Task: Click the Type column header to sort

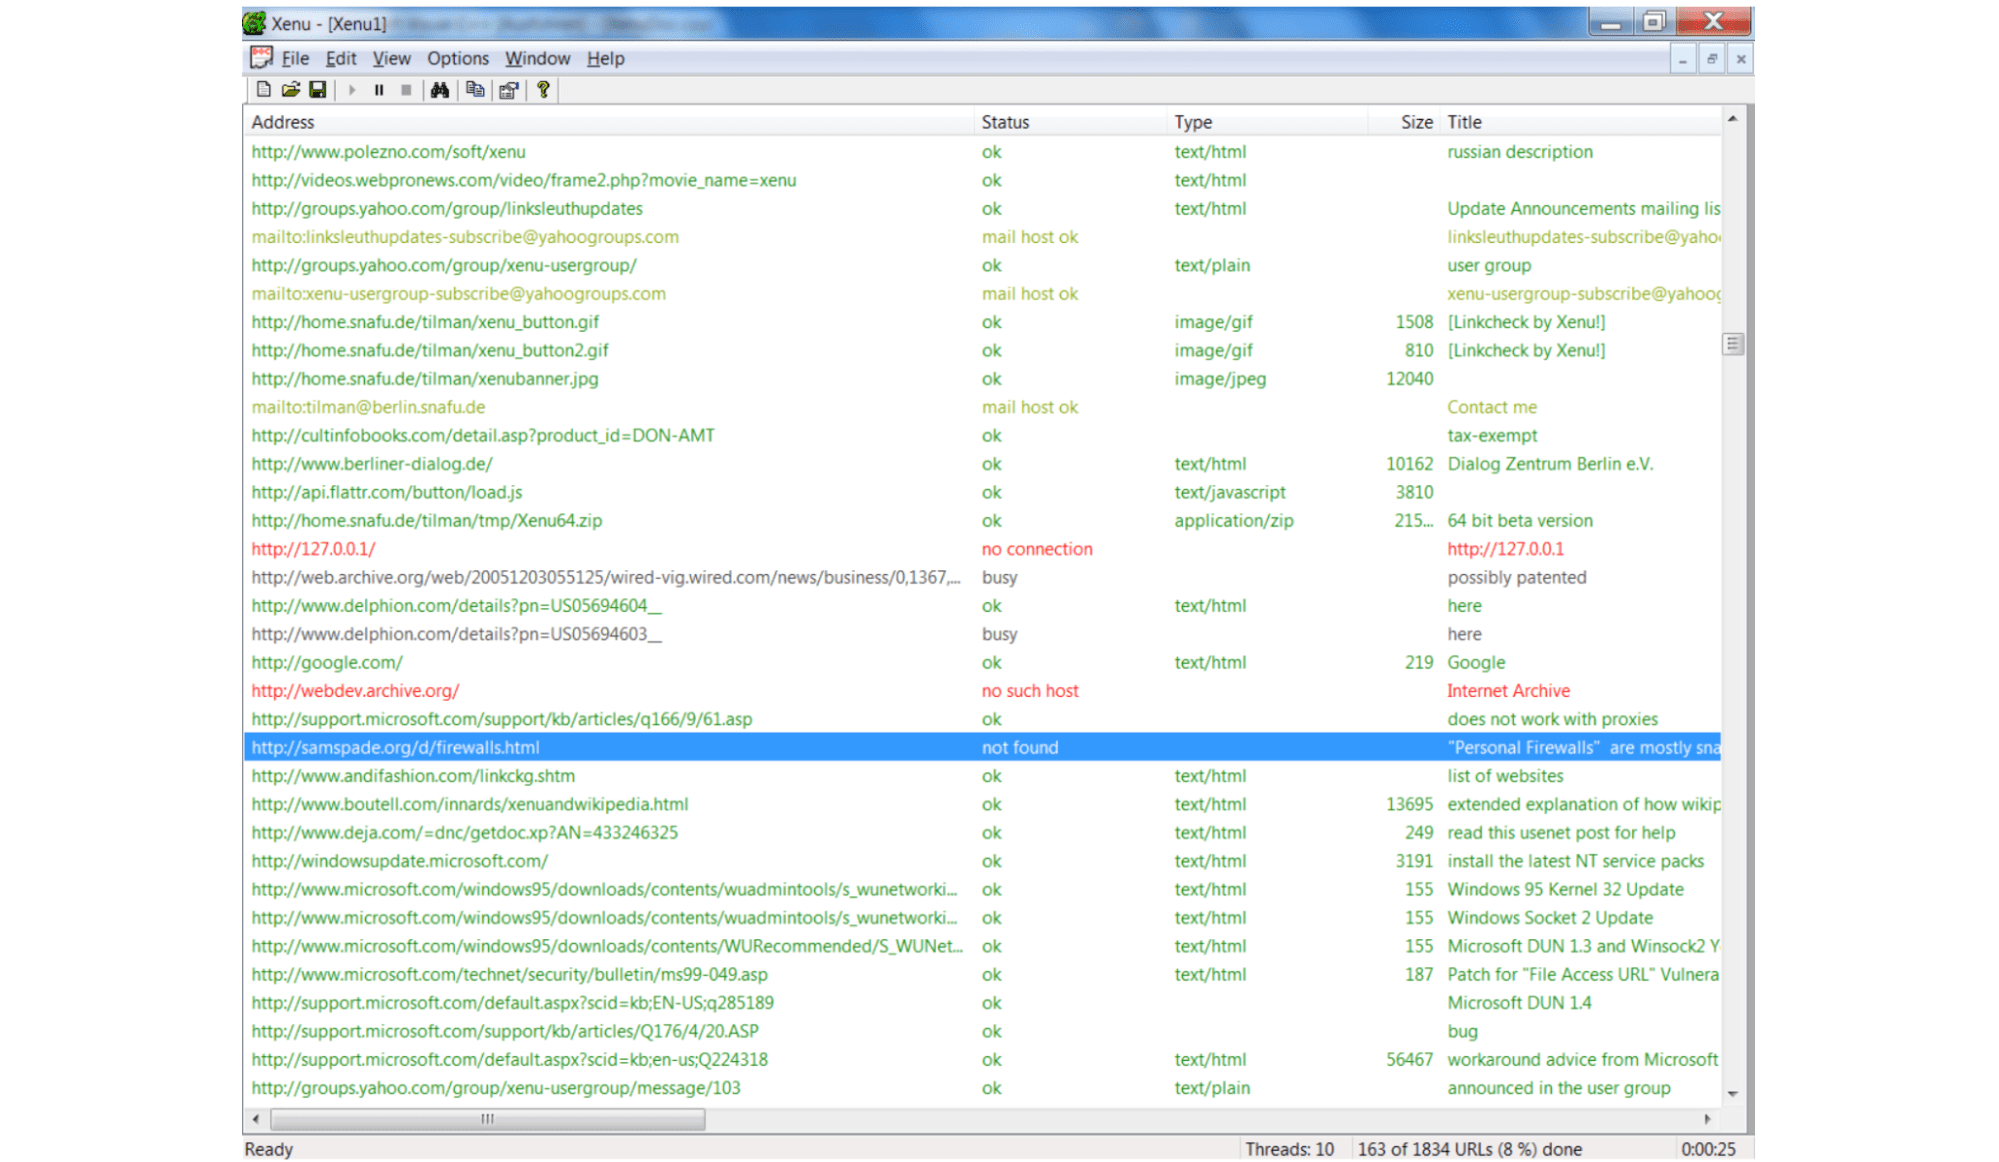Action: tap(1190, 122)
